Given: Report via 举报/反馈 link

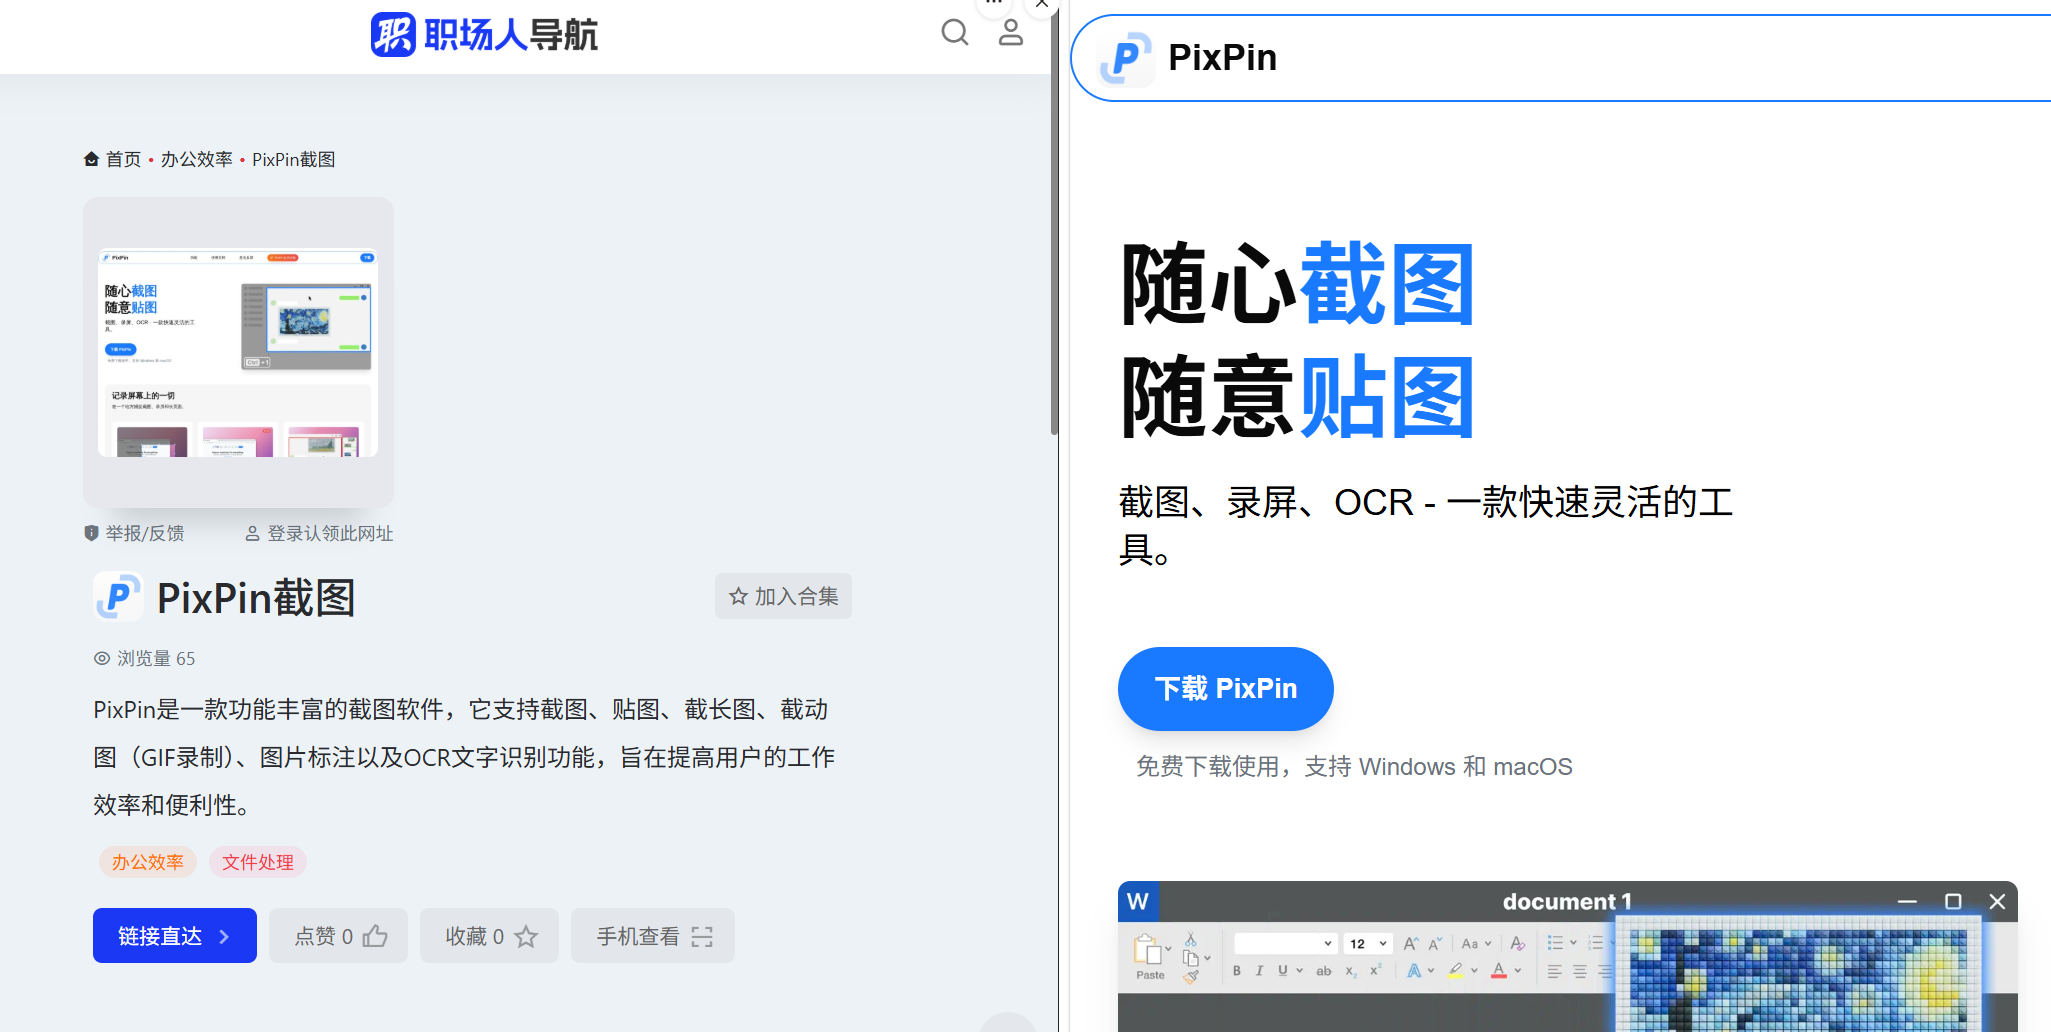Looking at the screenshot, I should click(134, 533).
